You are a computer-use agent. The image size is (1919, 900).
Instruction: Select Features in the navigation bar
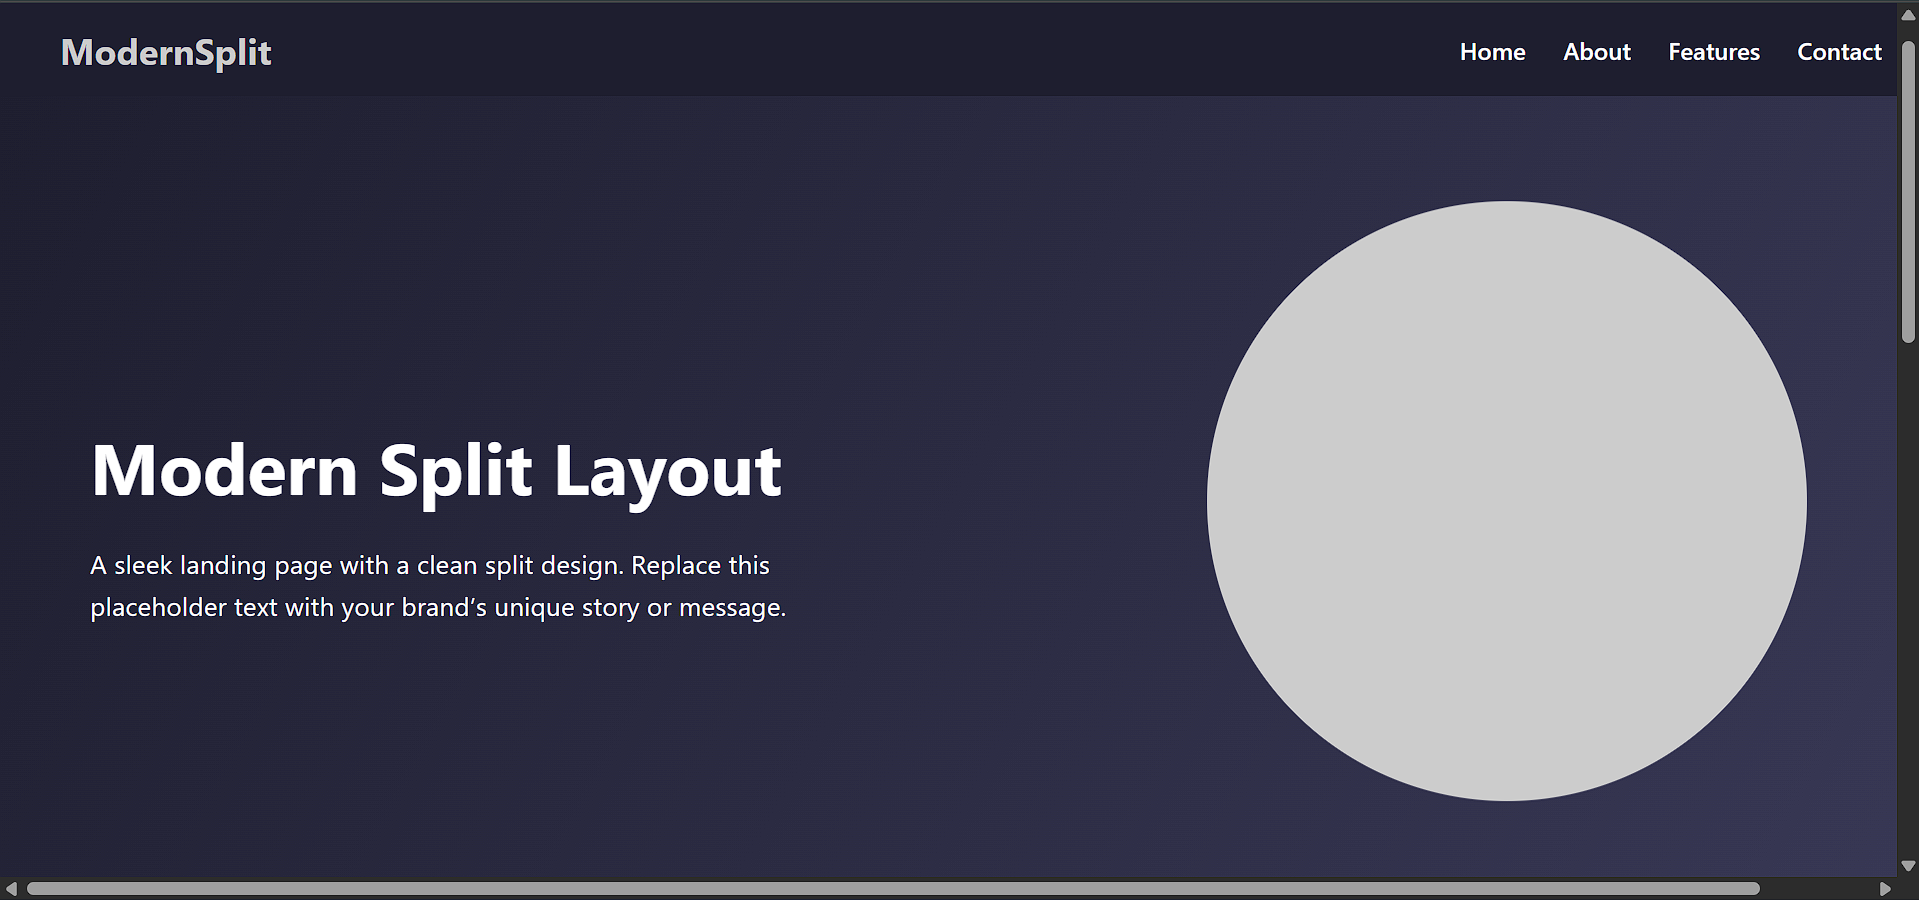[1713, 52]
